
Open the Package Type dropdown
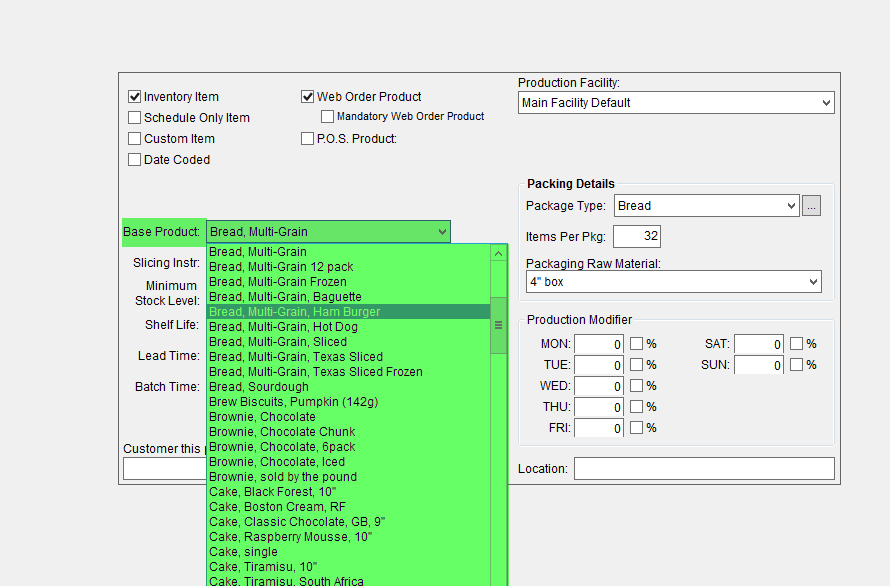(707, 206)
